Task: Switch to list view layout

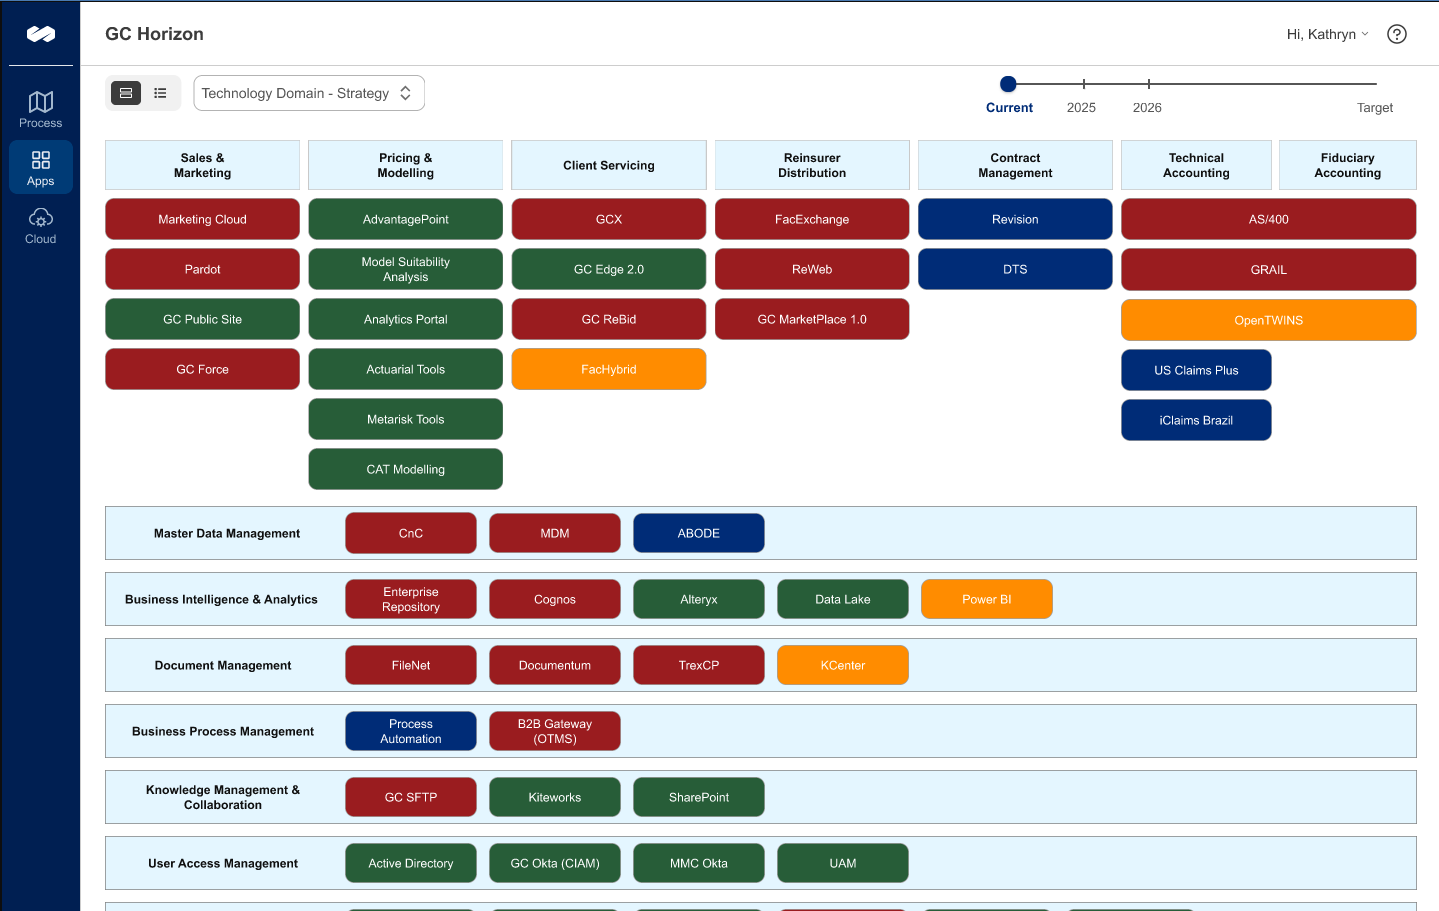Action: point(160,93)
